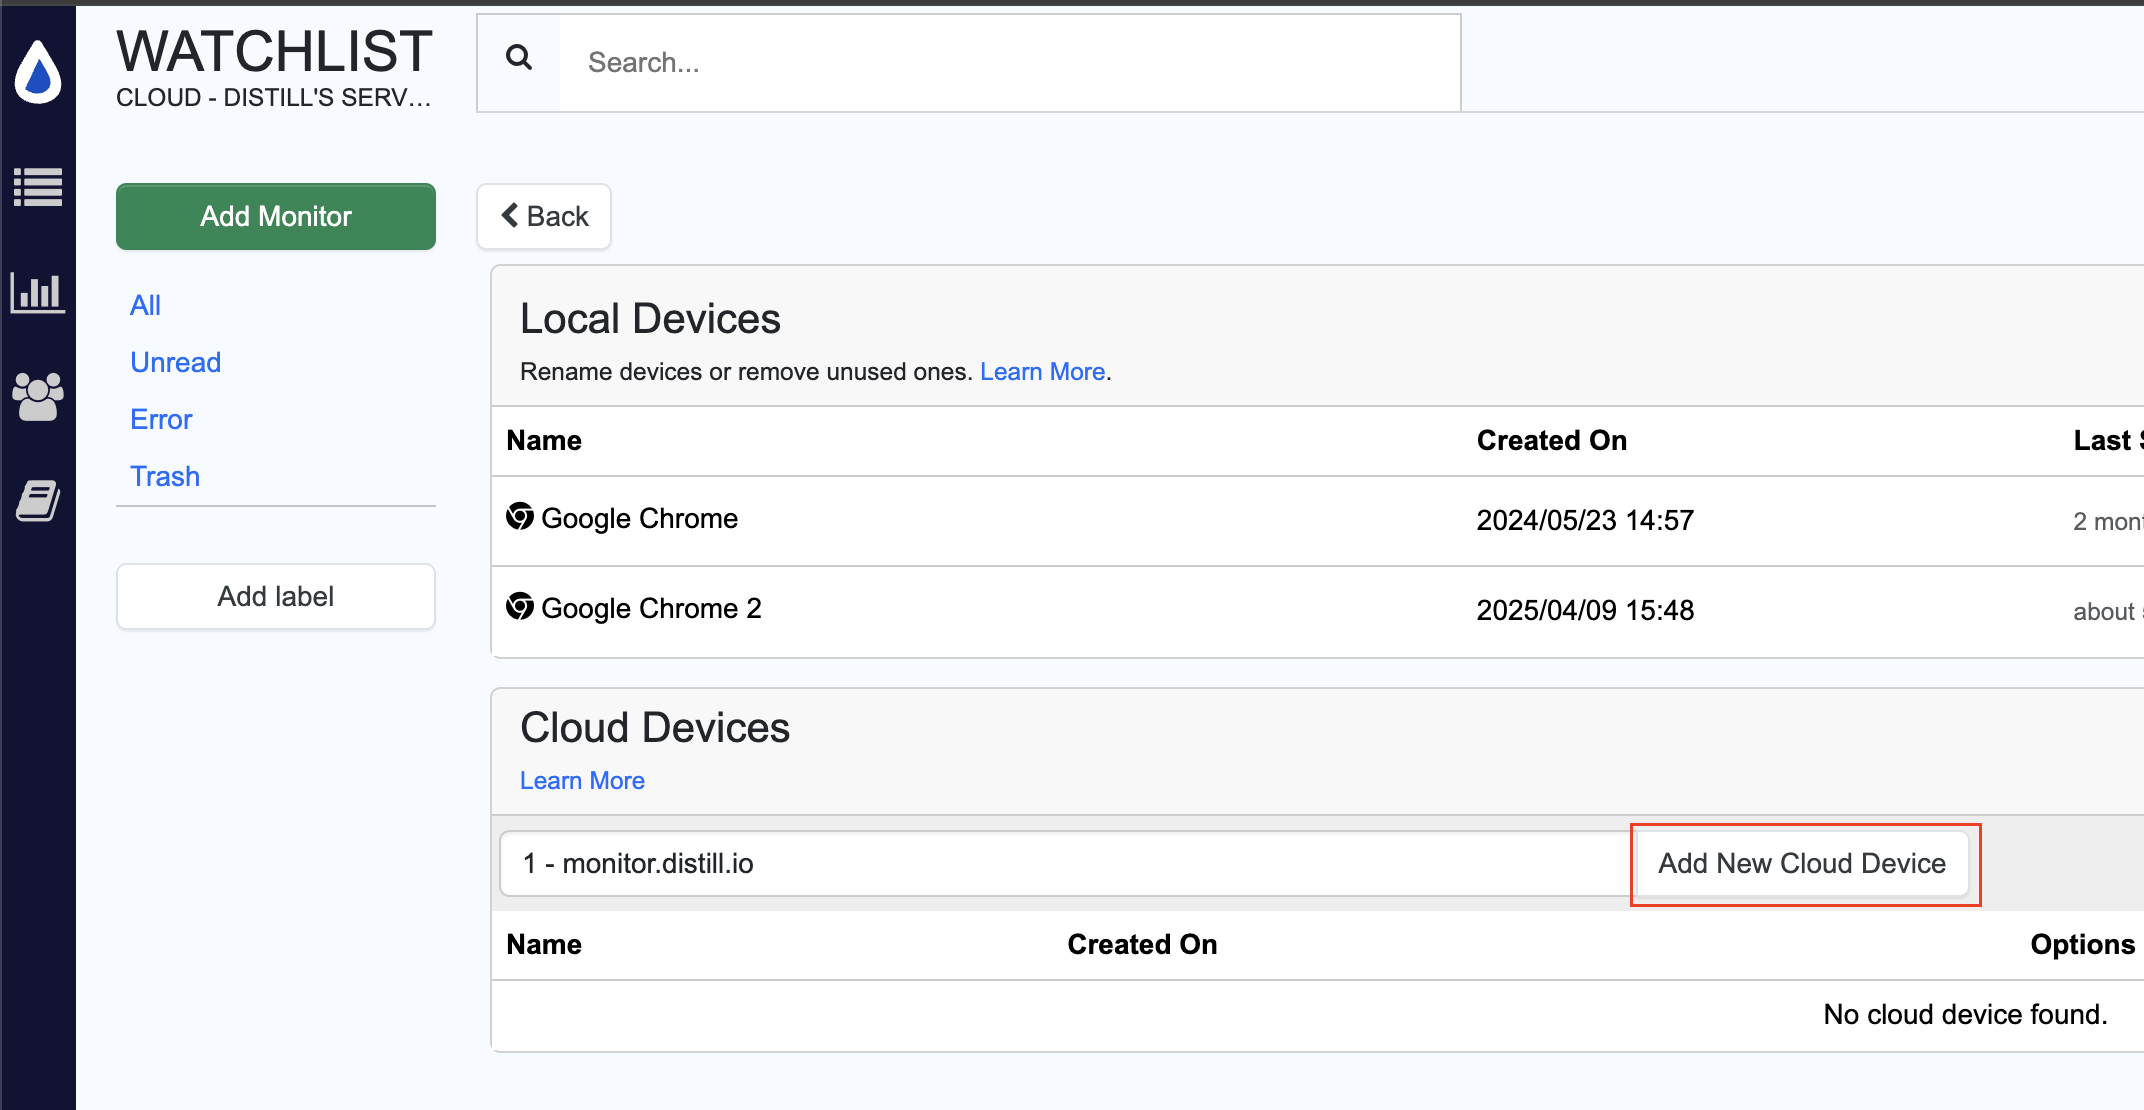The width and height of the screenshot is (2144, 1110).
Task: Open the watchlist list icon in sidebar
Action: coord(39,187)
